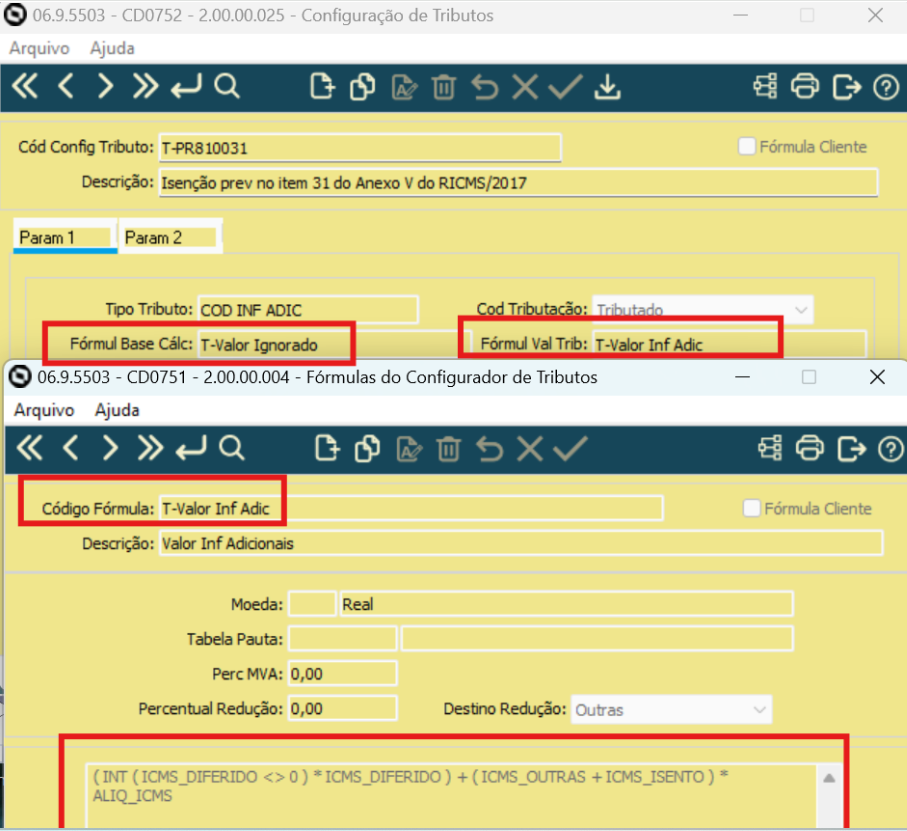Image resolution: width=907 pixels, height=831 pixels.
Task: Click Cód Config Tributo field
Action: (x=360, y=148)
